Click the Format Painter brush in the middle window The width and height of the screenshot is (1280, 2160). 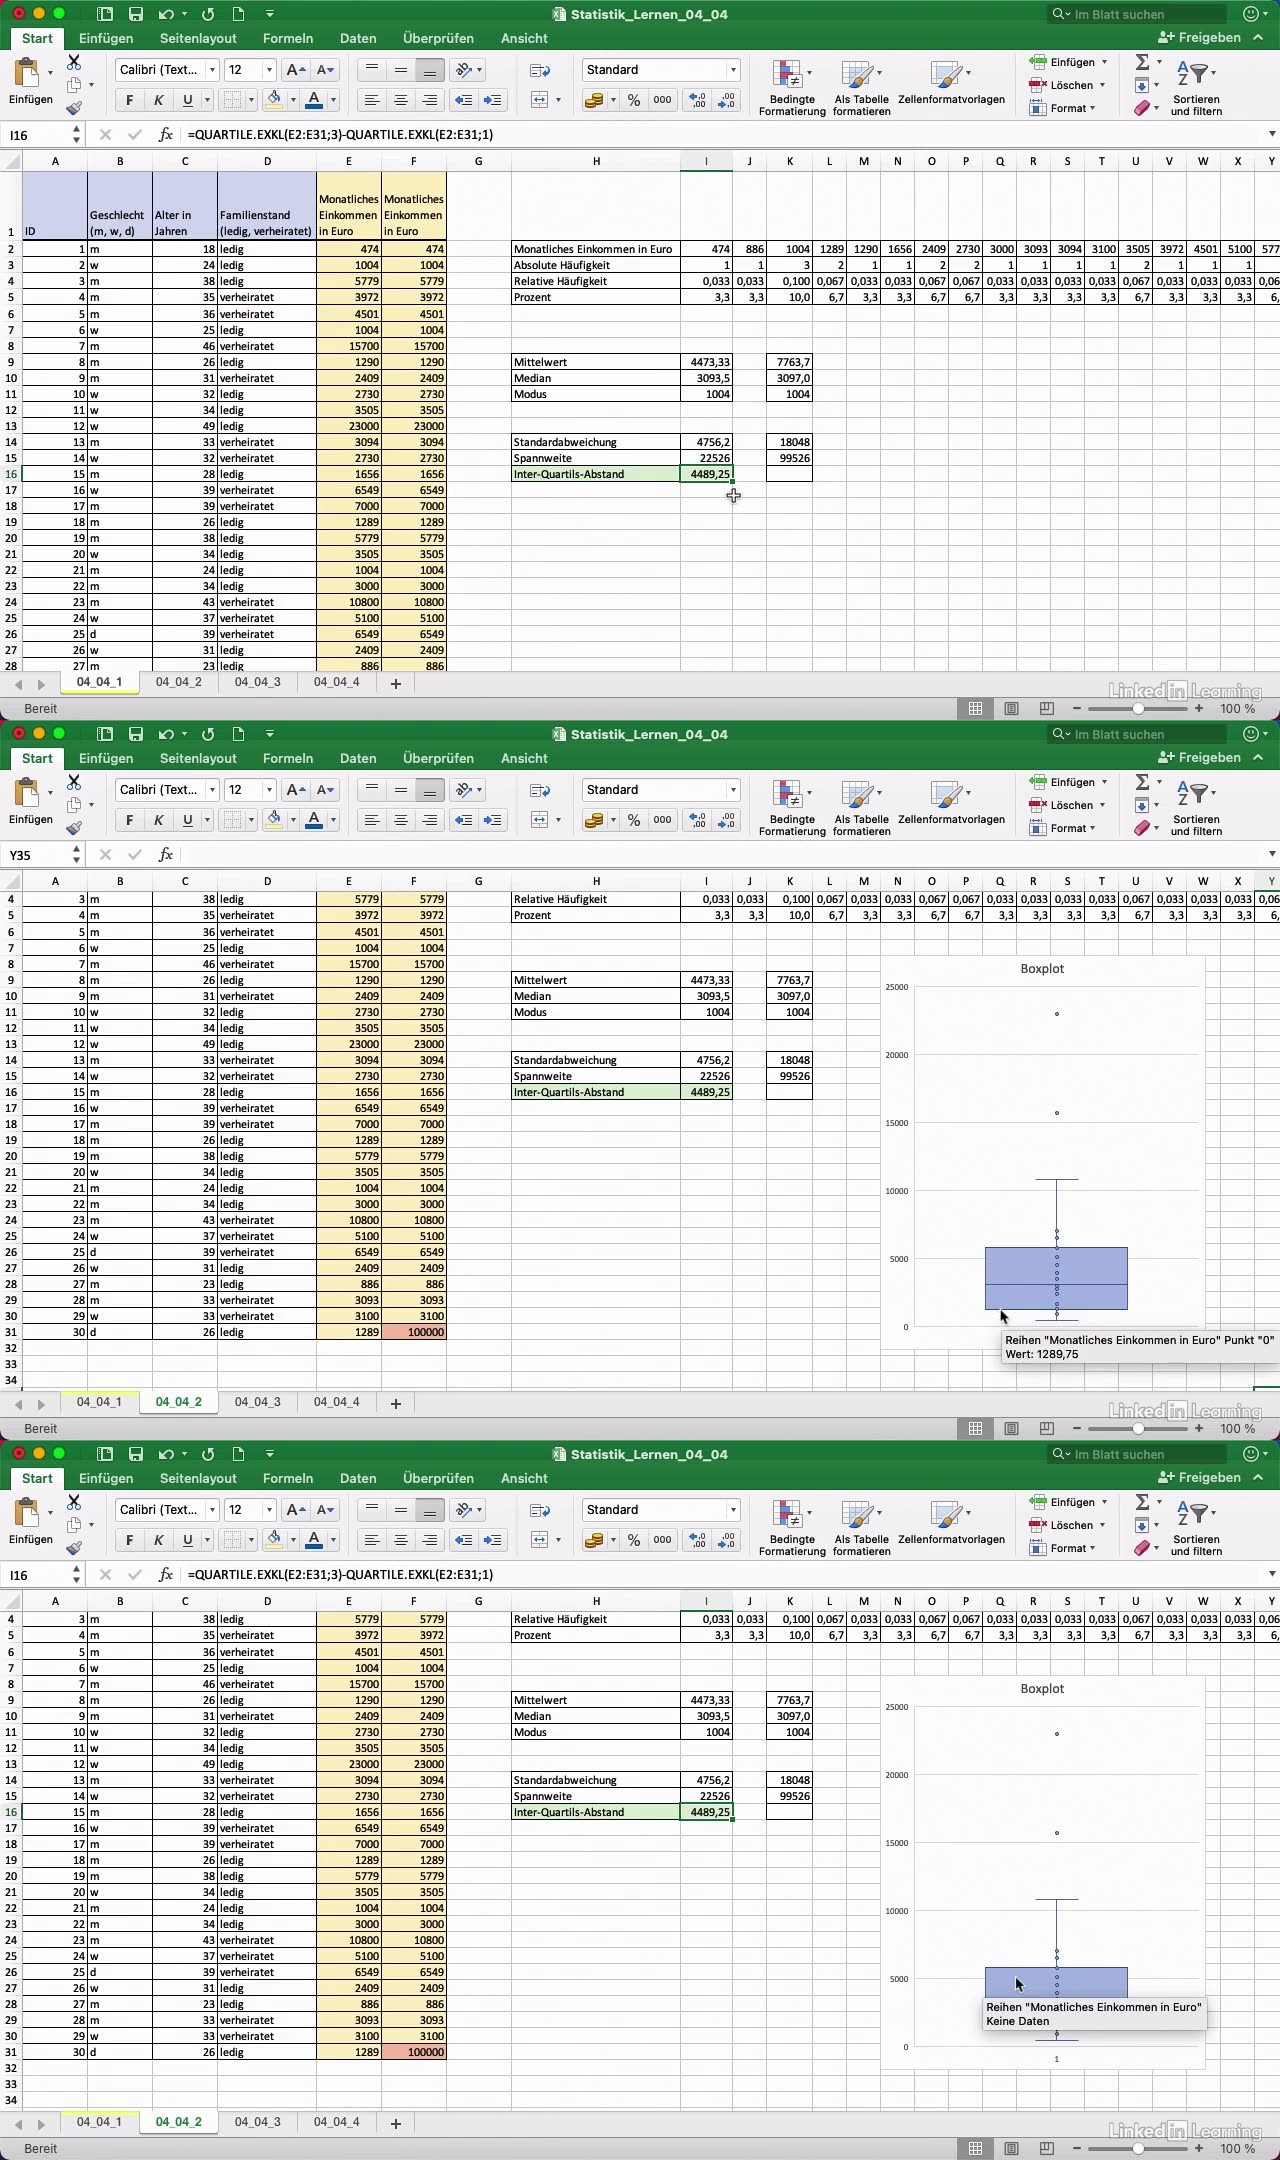pos(74,828)
